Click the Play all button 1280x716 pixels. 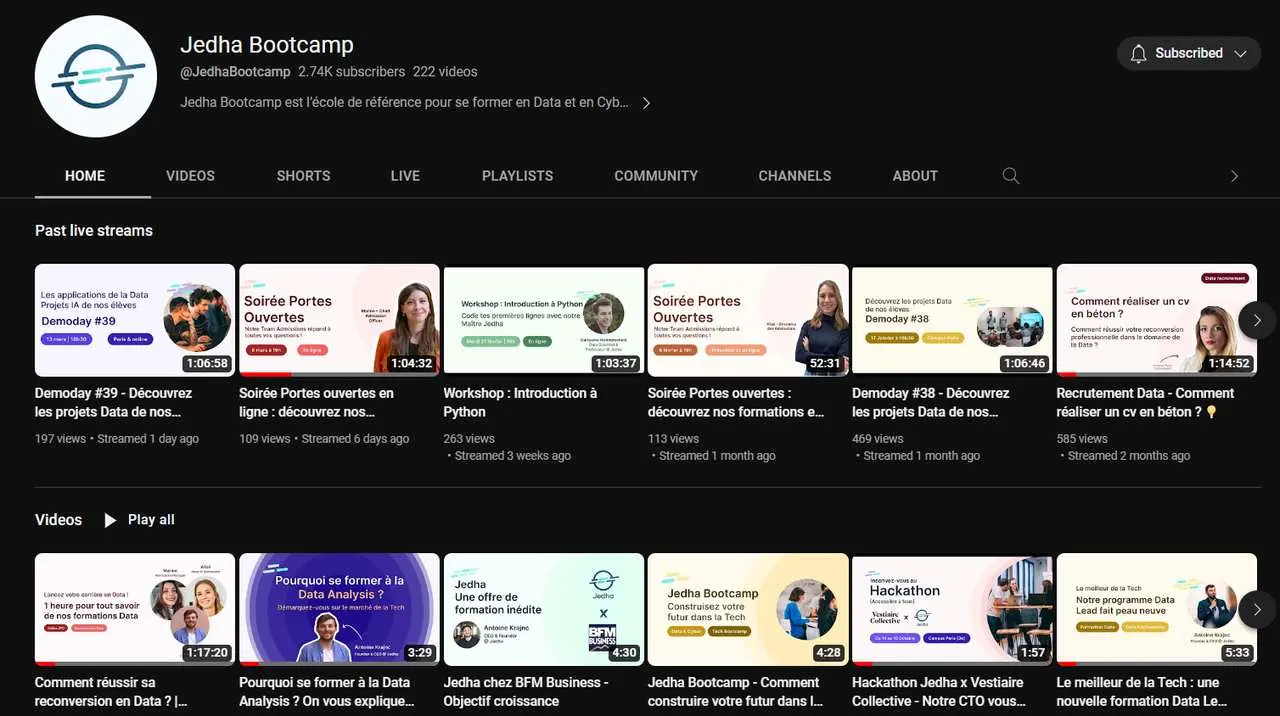click(x=139, y=520)
